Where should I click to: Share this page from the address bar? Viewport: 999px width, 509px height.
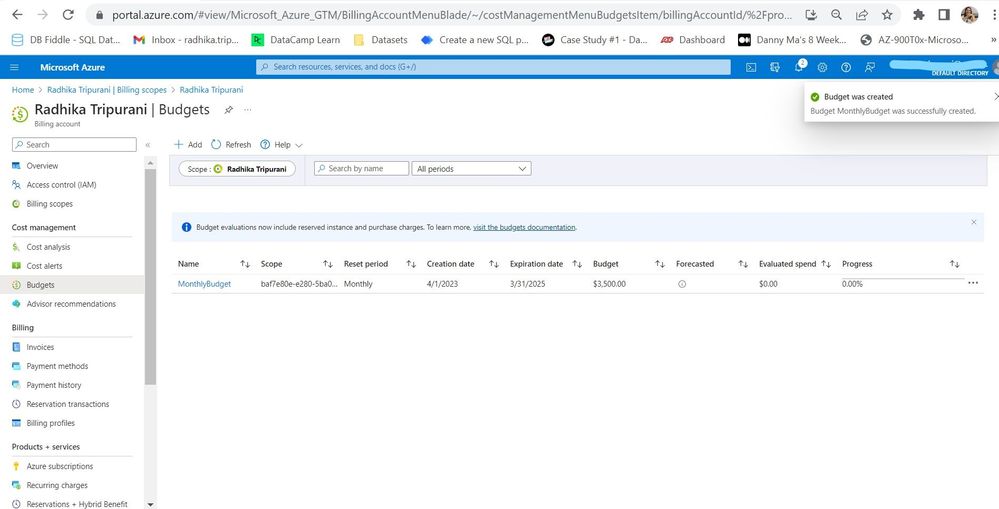tap(862, 14)
